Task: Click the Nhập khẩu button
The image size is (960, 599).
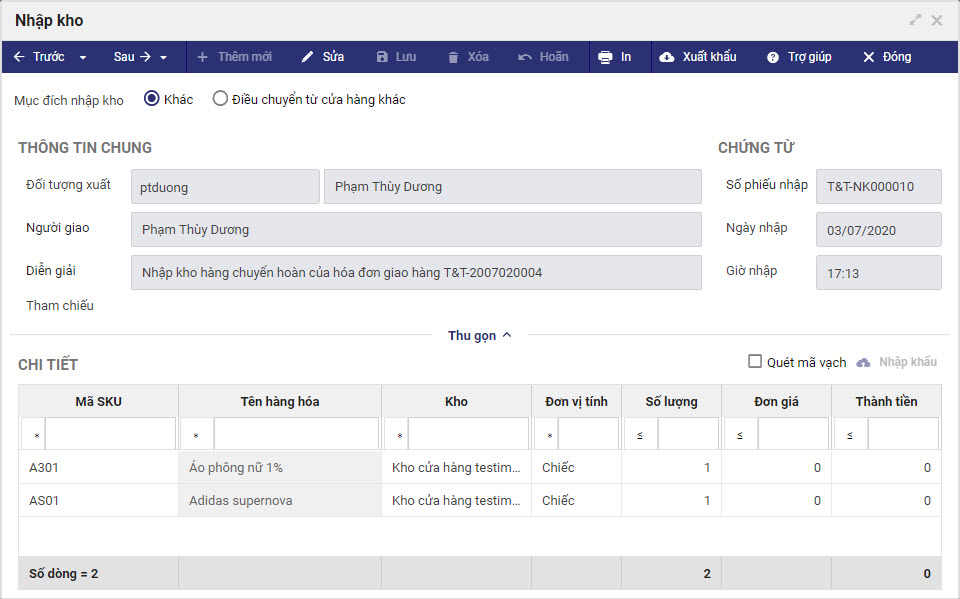Action: tap(897, 362)
